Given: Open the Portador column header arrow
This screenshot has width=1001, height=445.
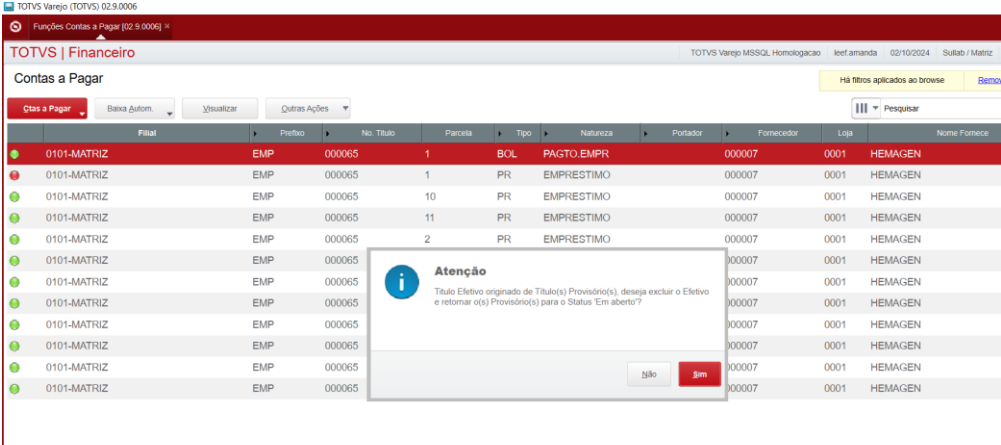Looking at the screenshot, I should pos(647,133).
